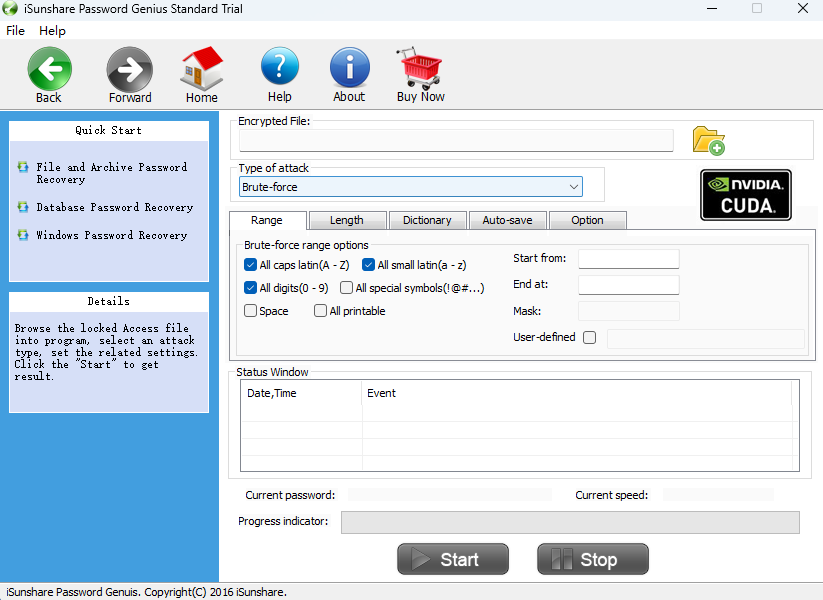Open File and Archive Password Recovery link
Screen dimensions: 823x600
(111, 173)
